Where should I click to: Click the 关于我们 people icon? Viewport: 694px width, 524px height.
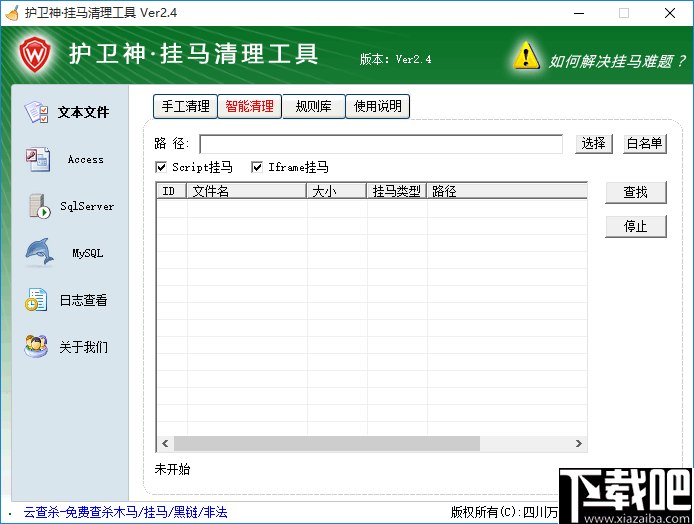click(x=36, y=347)
